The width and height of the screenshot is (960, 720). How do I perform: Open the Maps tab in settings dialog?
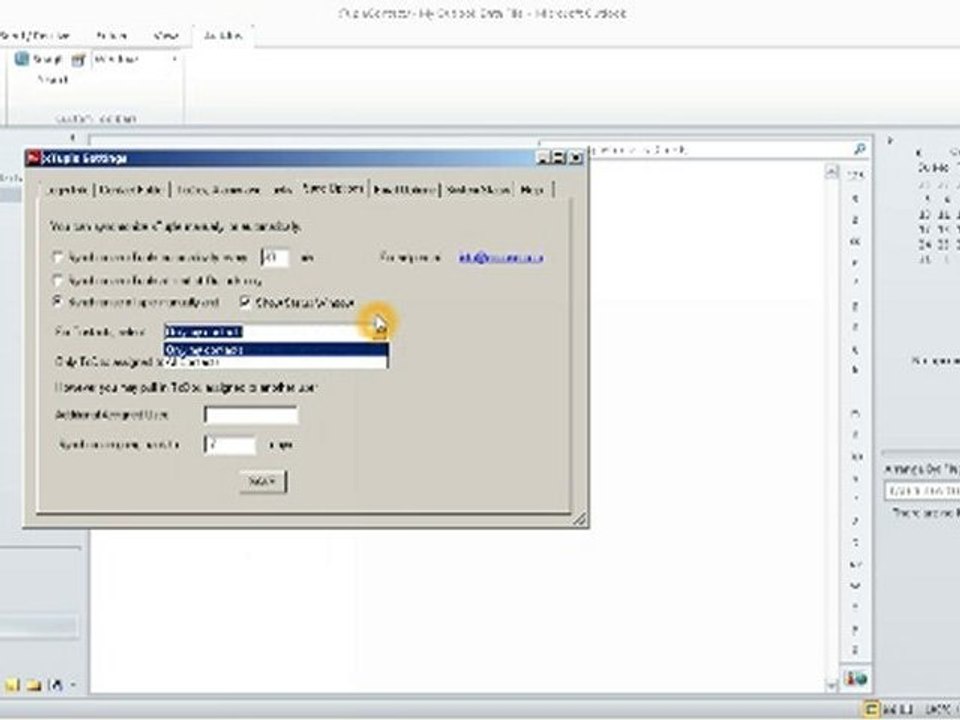(x=531, y=190)
